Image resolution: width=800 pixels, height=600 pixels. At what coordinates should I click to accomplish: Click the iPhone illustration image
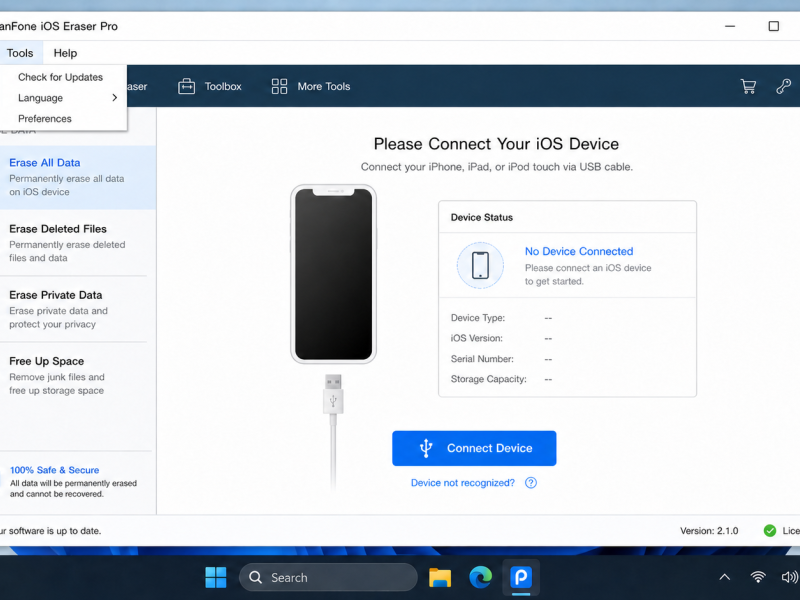[x=333, y=274]
